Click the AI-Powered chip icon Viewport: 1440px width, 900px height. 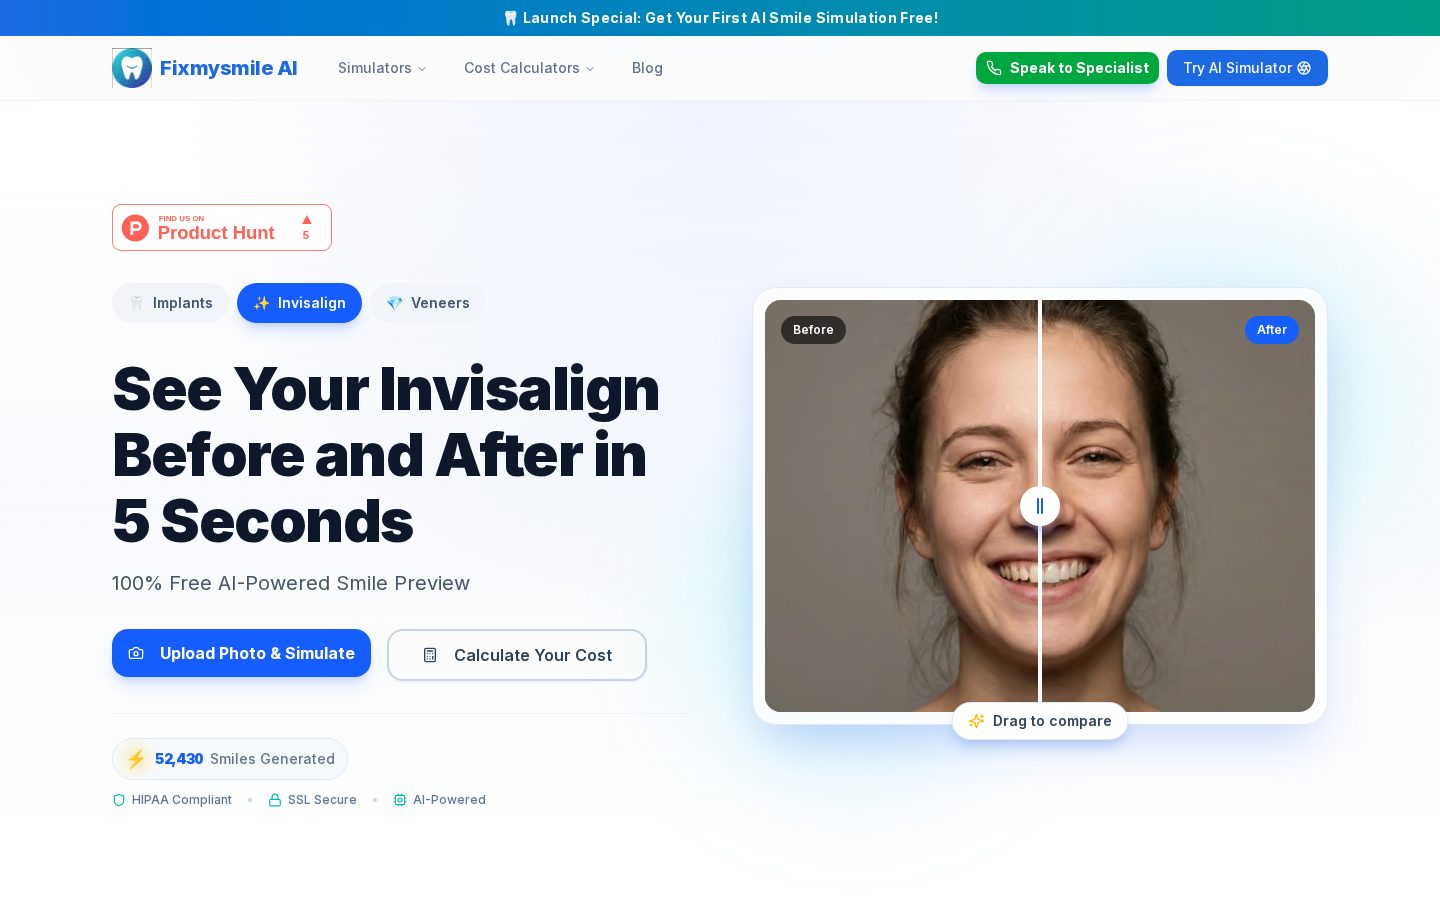400,800
